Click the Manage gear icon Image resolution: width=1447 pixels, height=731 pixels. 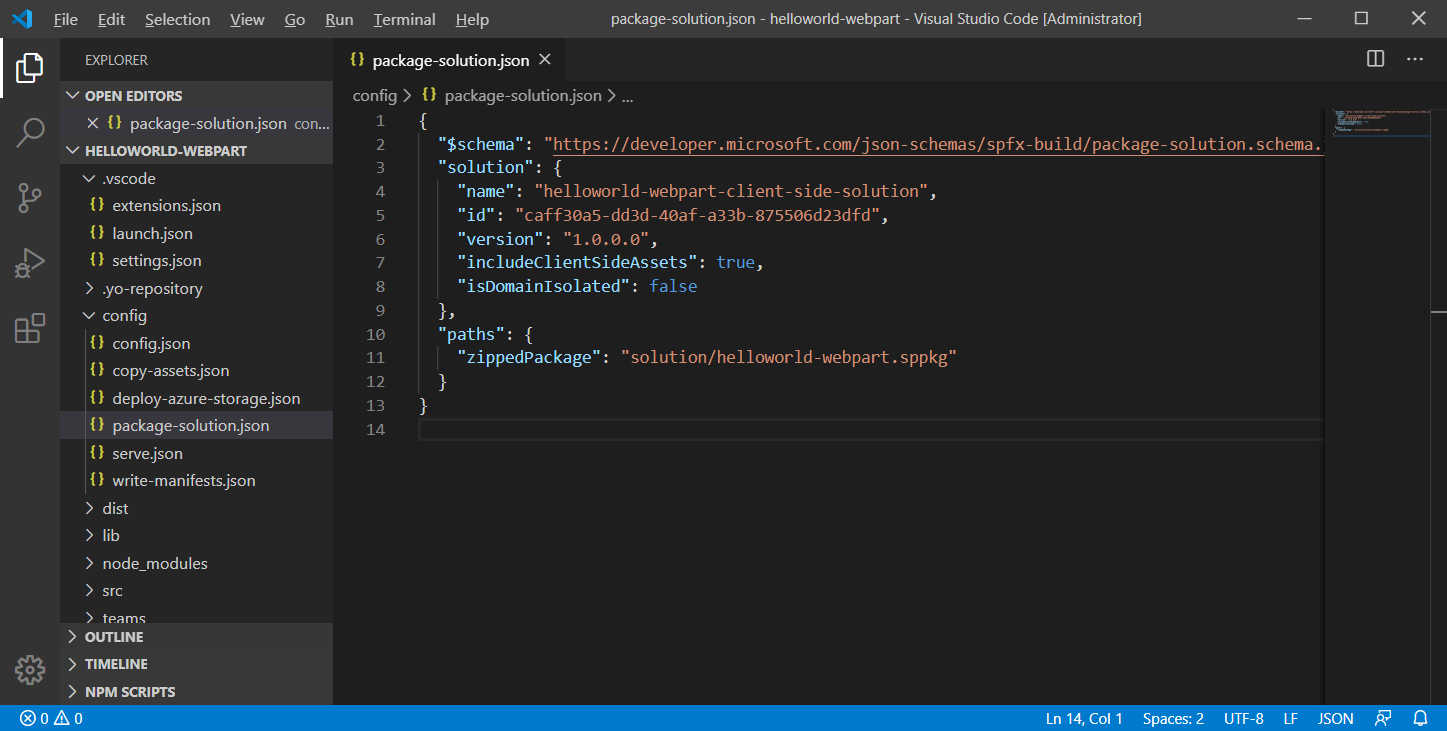tap(30, 670)
